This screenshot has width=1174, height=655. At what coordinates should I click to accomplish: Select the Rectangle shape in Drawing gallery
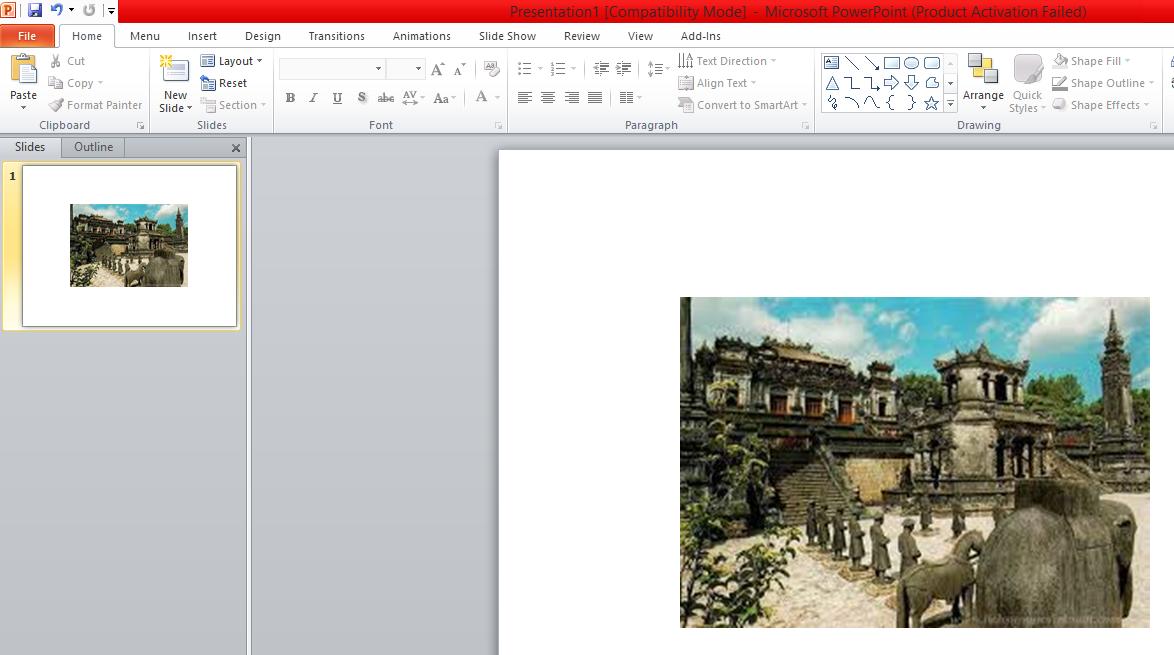point(892,63)
